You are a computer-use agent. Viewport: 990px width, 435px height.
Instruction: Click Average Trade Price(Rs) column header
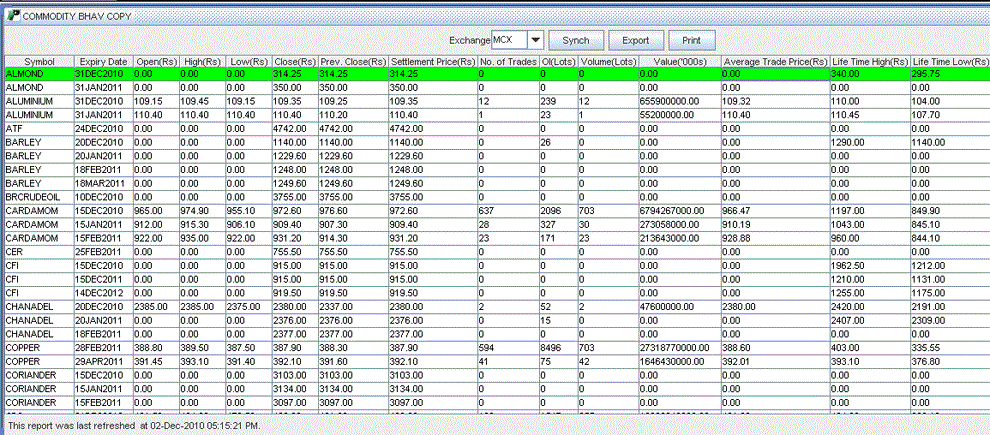[x=775, y=62]
